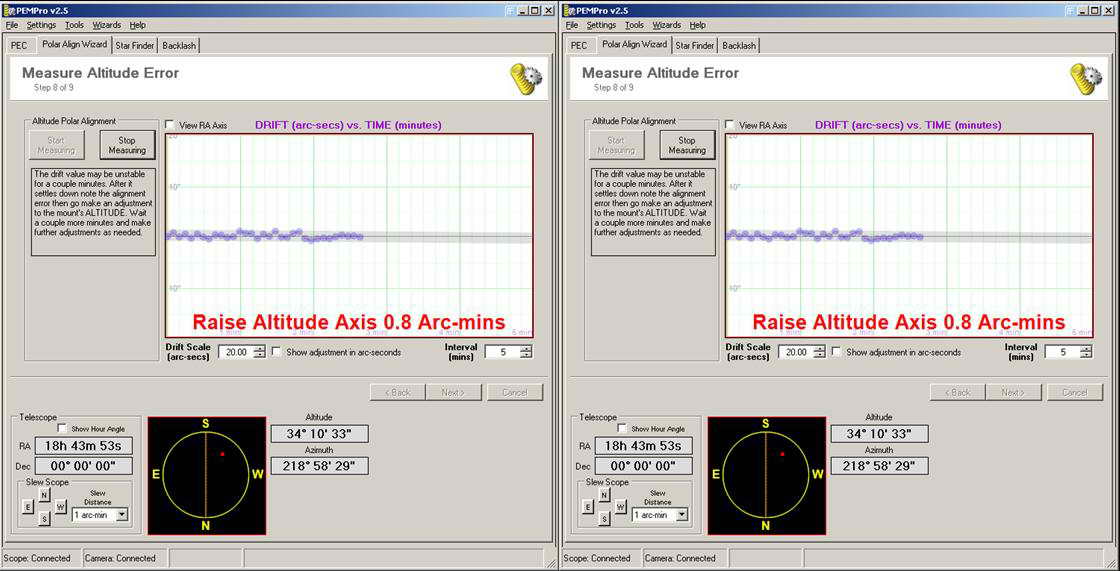Check Show Hour Angle in left window
This screenshot has height=571, width=1120.
click(x=62, y=428)
